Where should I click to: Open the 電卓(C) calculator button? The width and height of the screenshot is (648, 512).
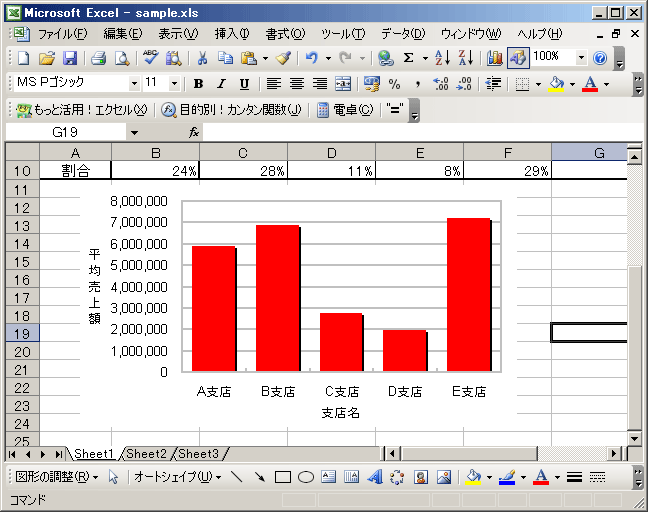point(345,110)
